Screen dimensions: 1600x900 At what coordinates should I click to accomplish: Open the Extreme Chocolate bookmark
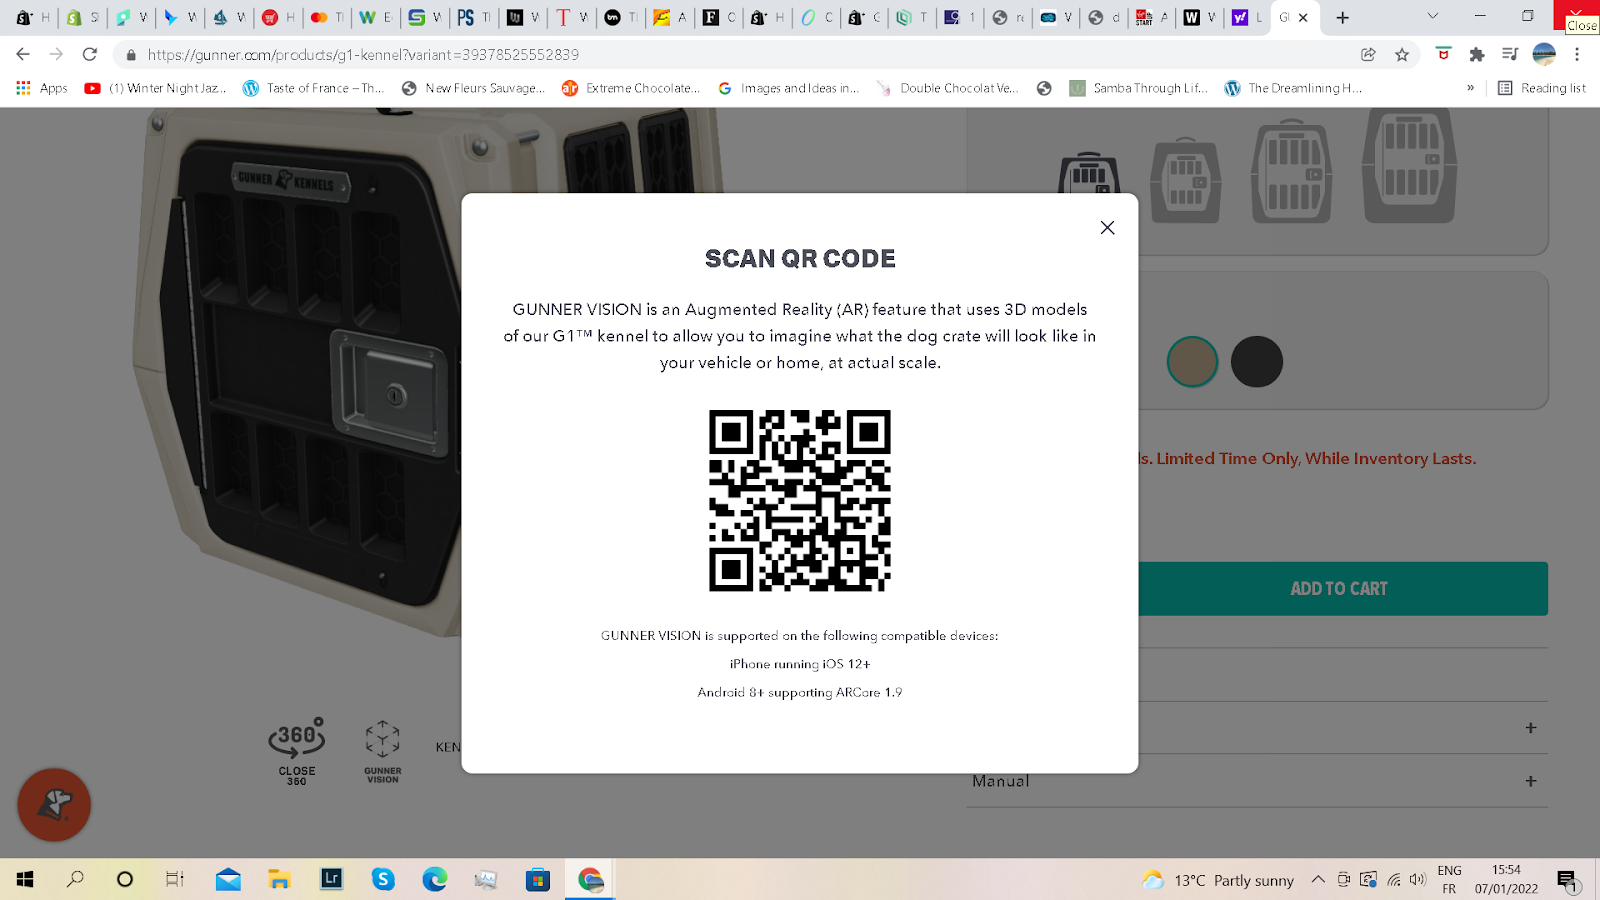[631, 88]
